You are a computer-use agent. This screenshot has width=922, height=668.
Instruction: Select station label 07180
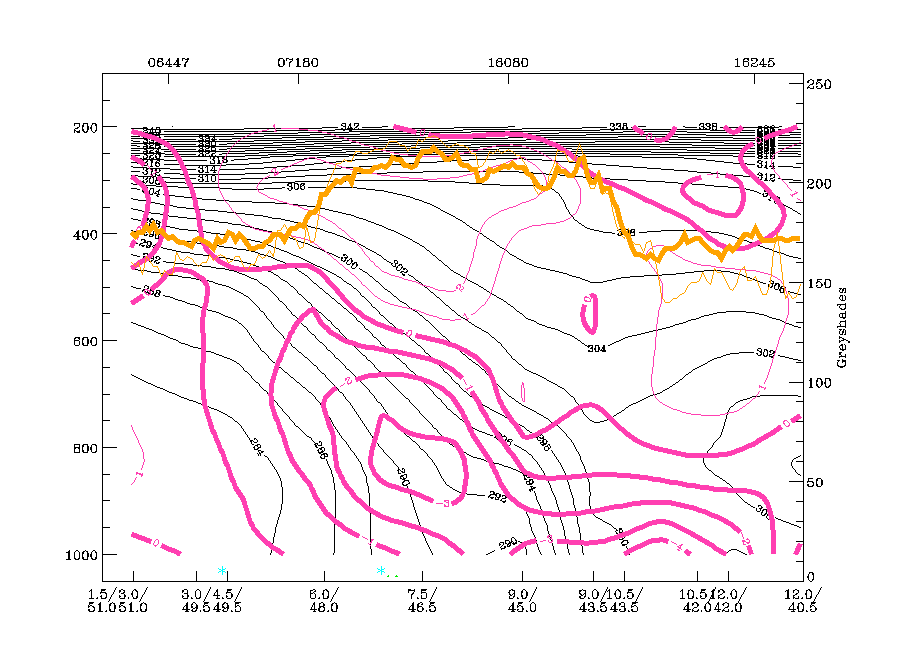click(x=297, y=62)
